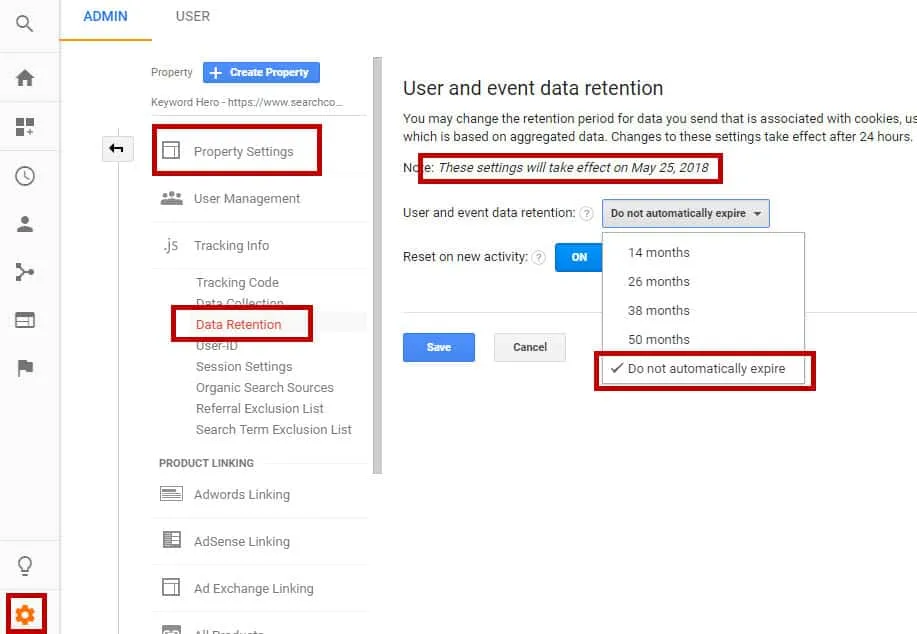Toggle off Reset on new activity

pyautogui.click(x=578, y=257)
